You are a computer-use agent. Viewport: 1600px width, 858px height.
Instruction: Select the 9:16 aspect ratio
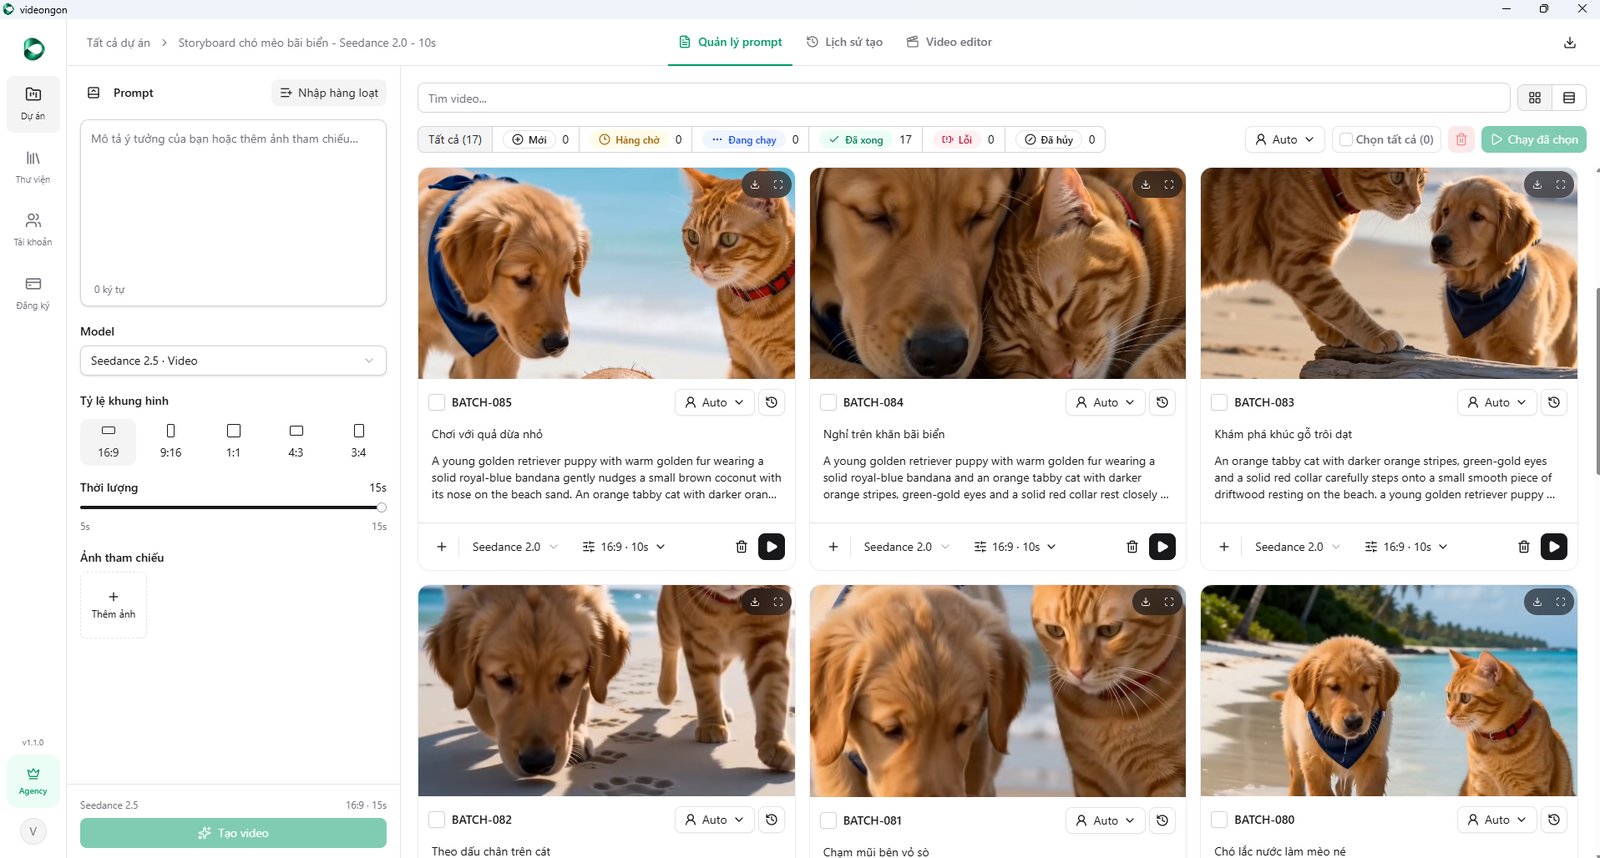coord(171,441)
